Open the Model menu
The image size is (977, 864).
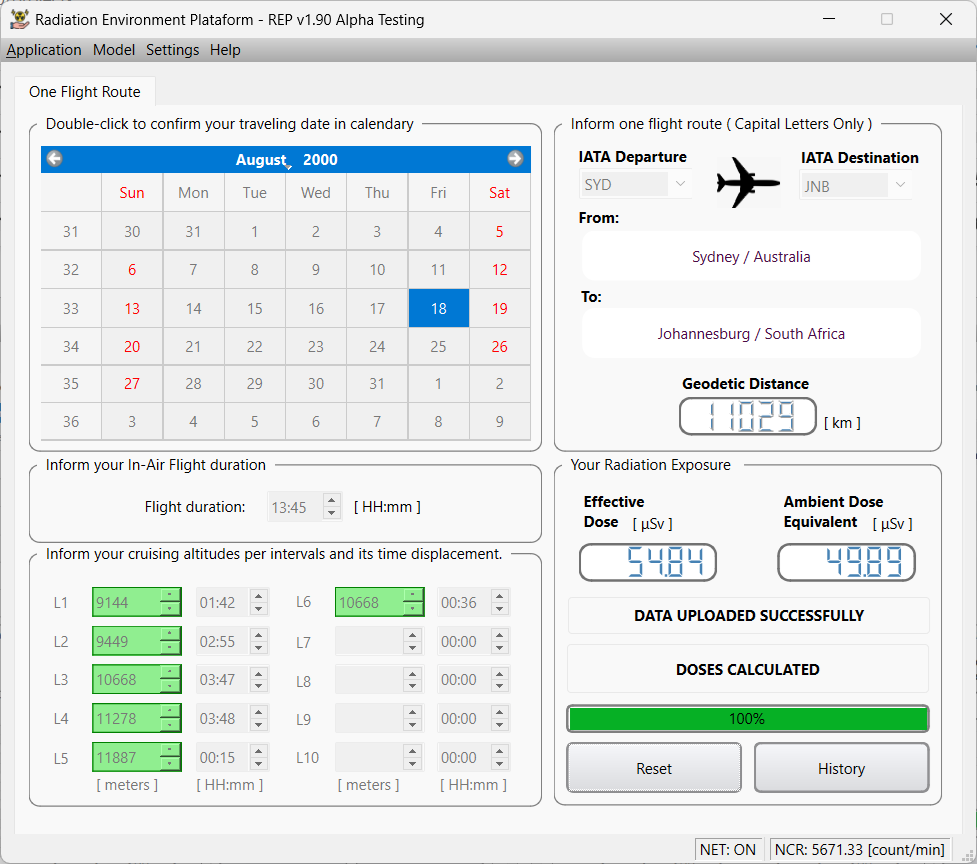tap(114, 50)
